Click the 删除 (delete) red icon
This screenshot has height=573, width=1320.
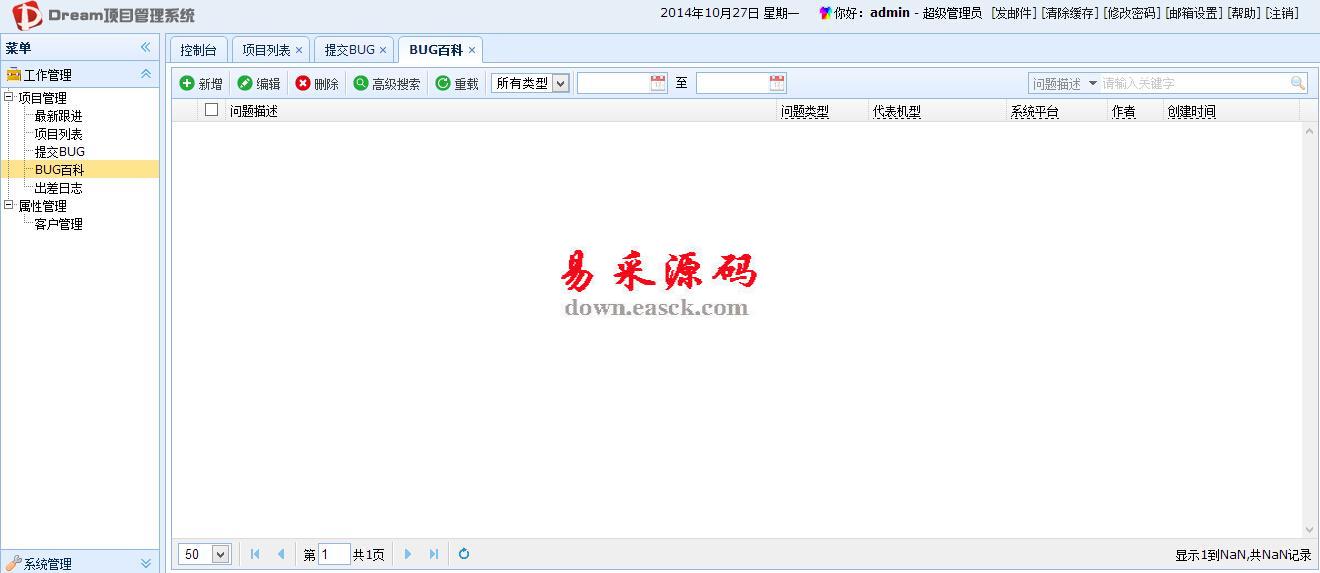pyautogui.click(x=303, y=83)
